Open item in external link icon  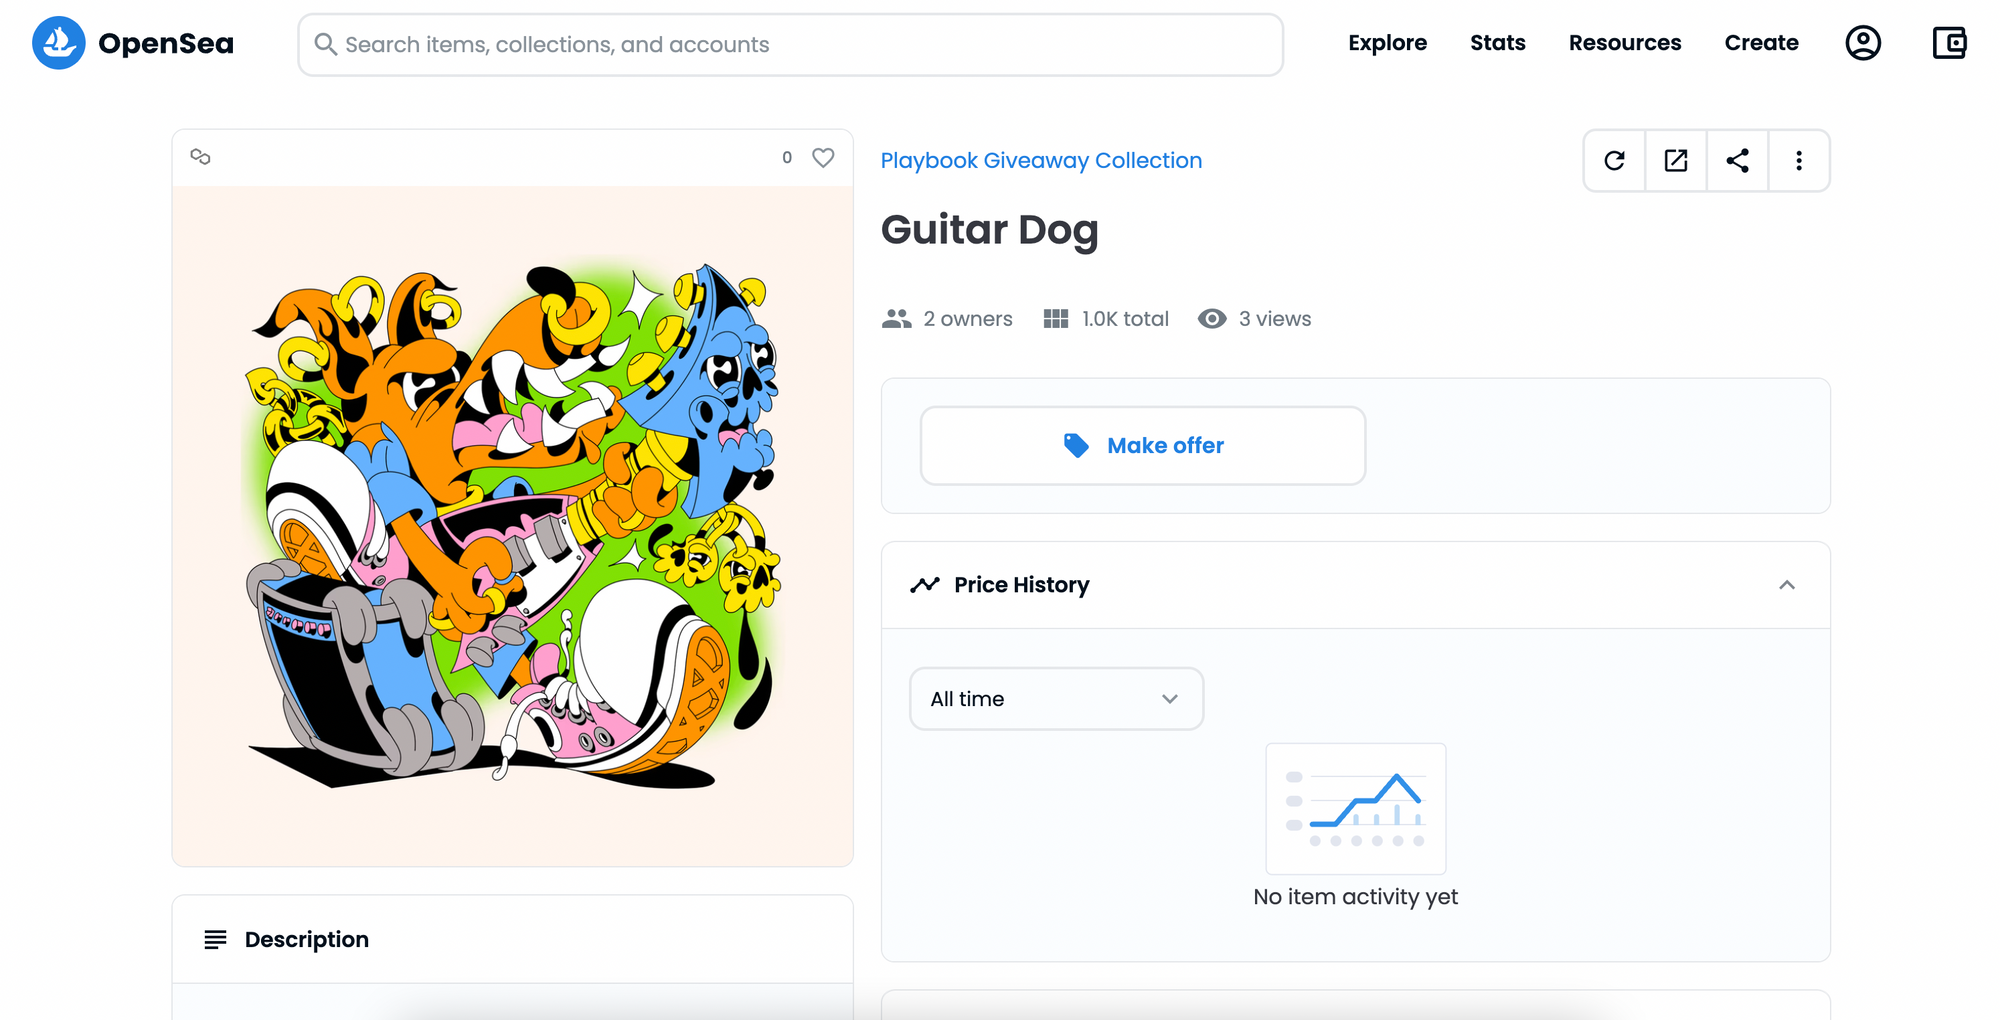point(1676,161)
